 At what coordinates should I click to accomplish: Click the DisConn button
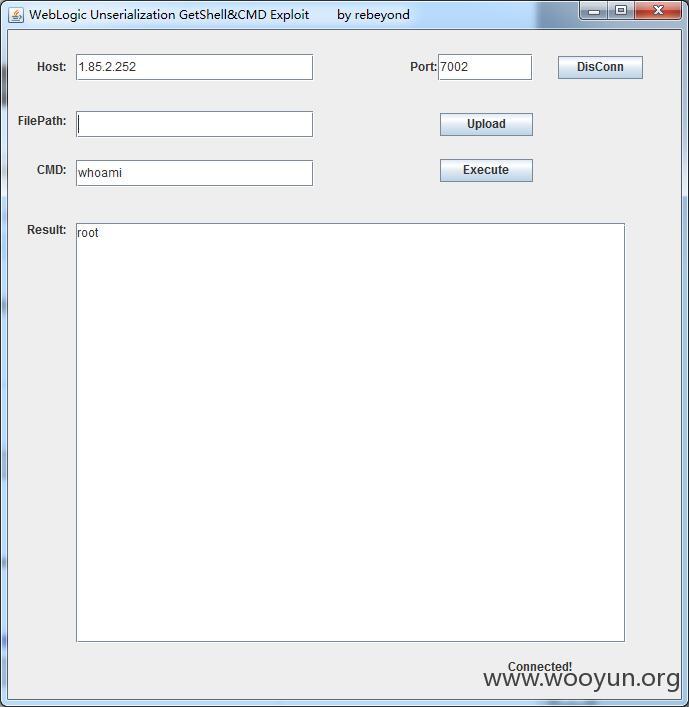[600, 67]
